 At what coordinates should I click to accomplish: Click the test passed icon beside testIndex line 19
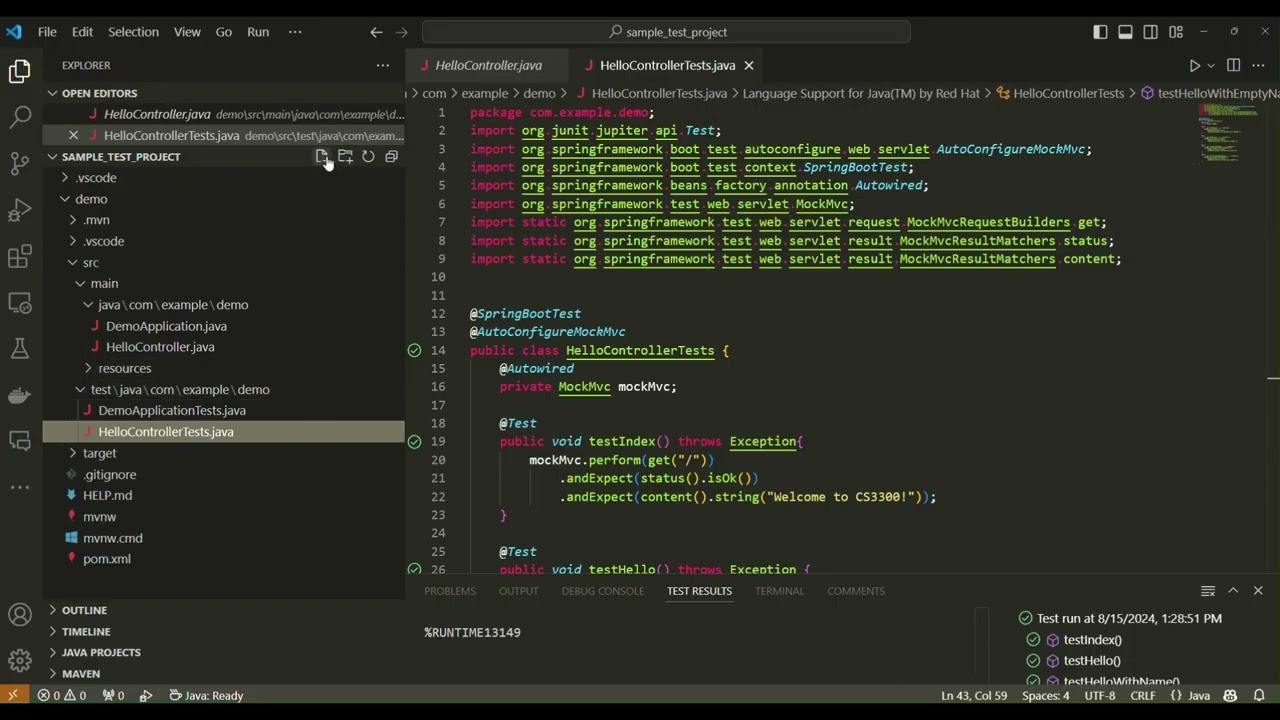[x=414, y=441]
